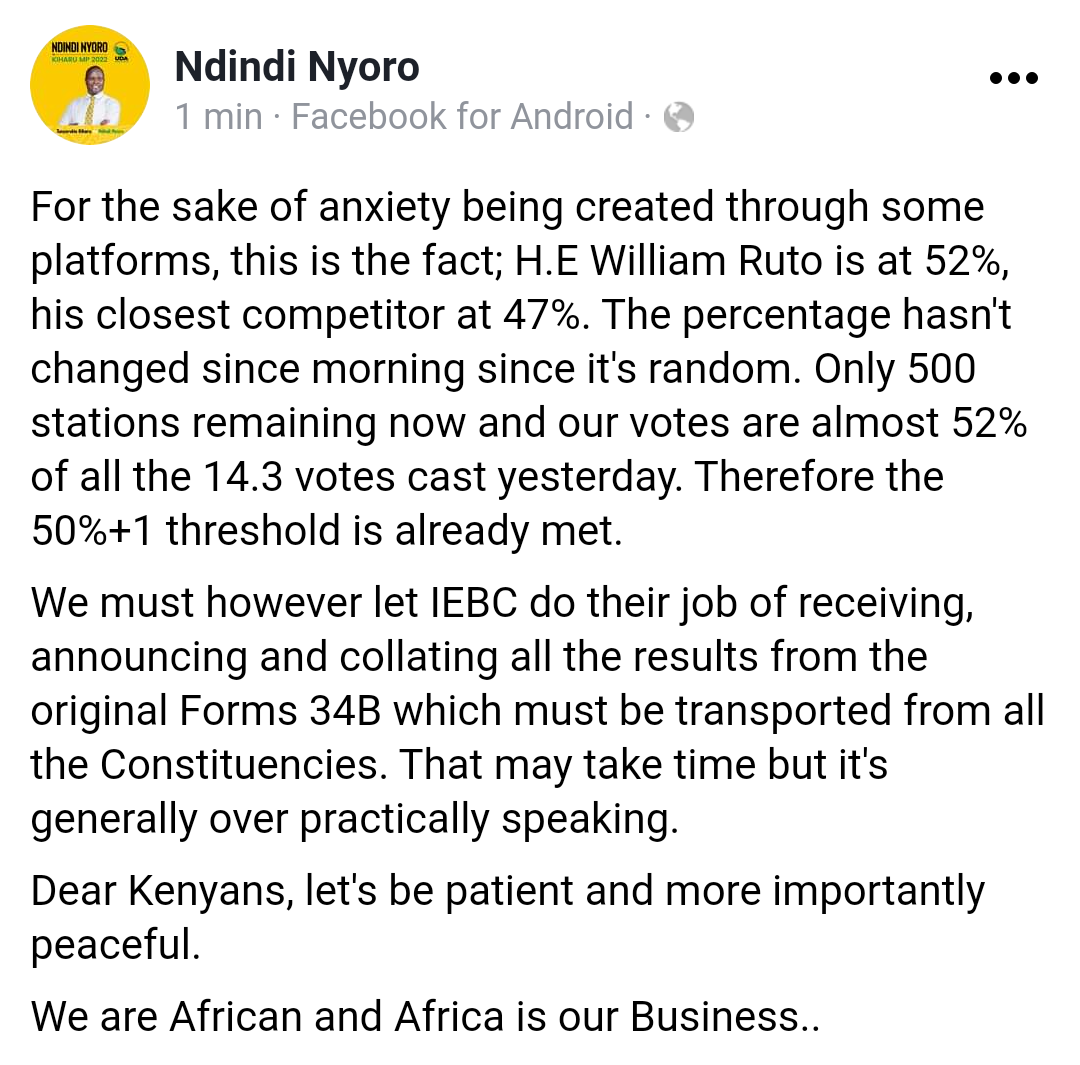Open Ndindi Nyoro profile name link
Screen dimensions: 1080x1065
pyautogui.click(x=297, y=67)
